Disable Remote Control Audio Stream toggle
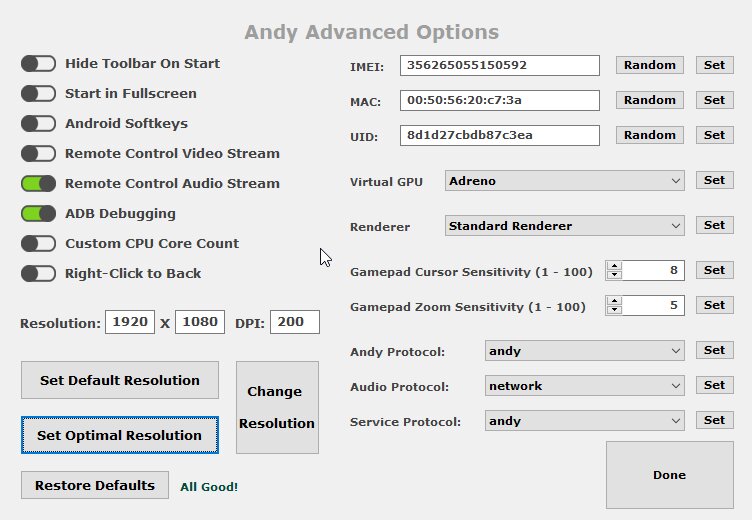The height and width of the screenshot is (520, 752). [38, 183]
